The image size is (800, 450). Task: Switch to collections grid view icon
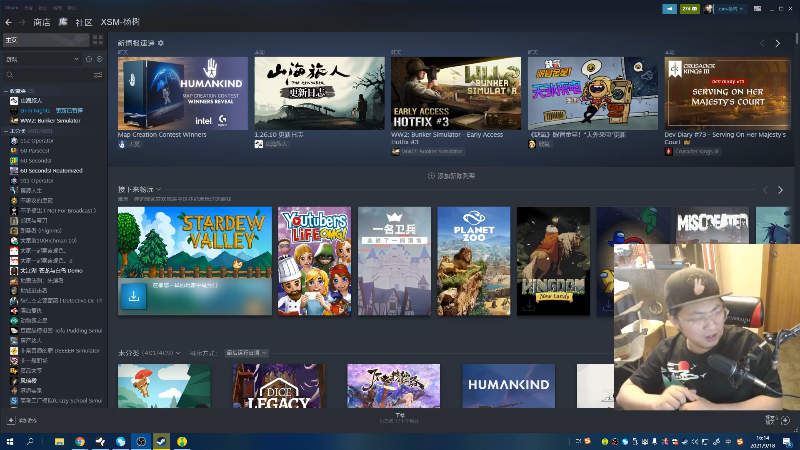pyautogui.click(x=97, y=40)
